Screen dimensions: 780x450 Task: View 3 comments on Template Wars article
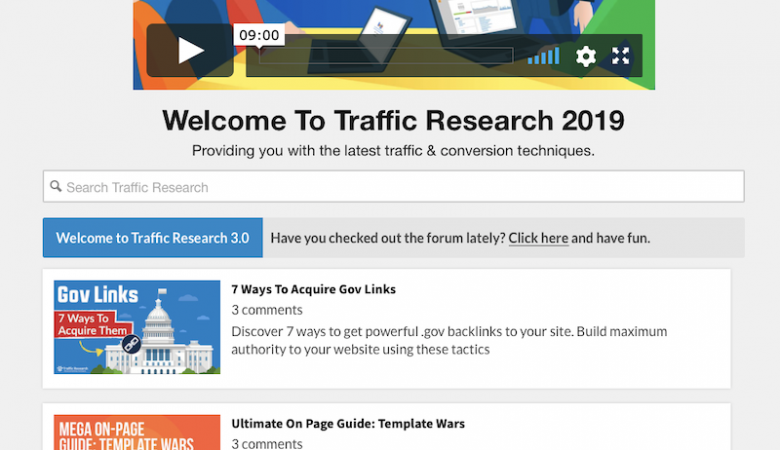pyautogui.click(x=267, y=443)
